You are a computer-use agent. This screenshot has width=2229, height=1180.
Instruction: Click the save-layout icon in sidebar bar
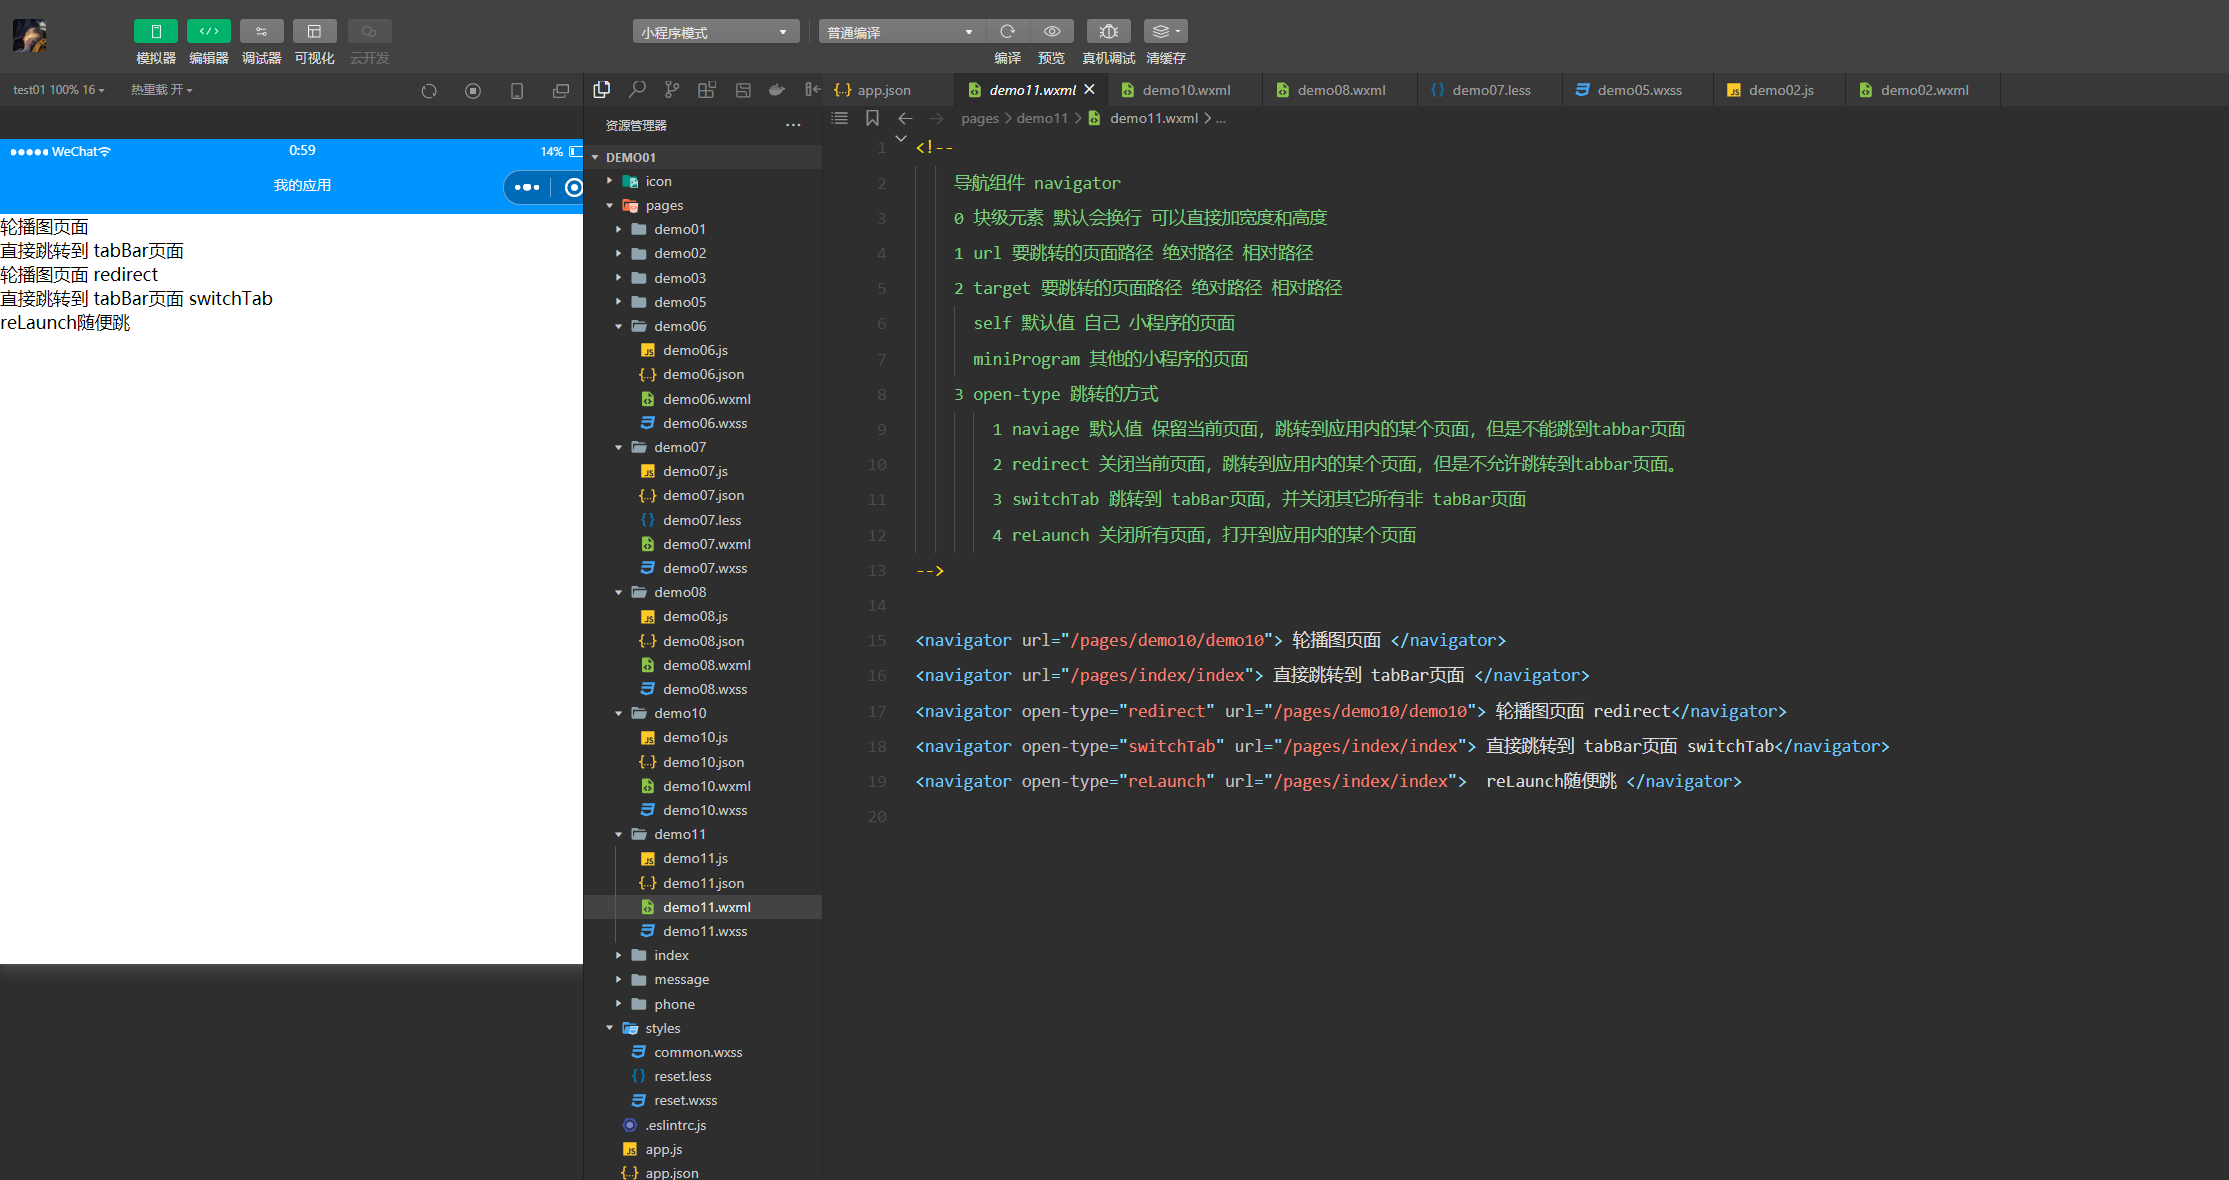tap(743, 90)
